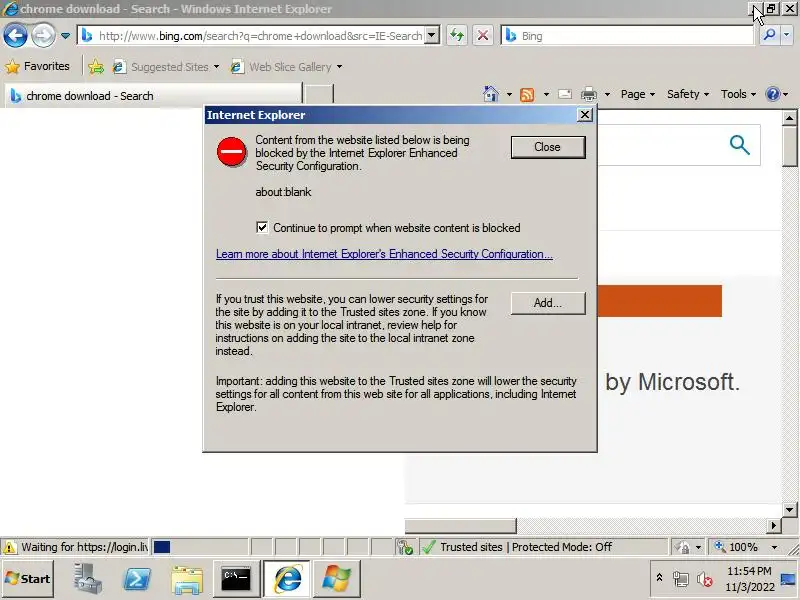Open the Windows Start menu
Image resolution: width=800 pixels, height=600 pixels.
tap(28, 579)
